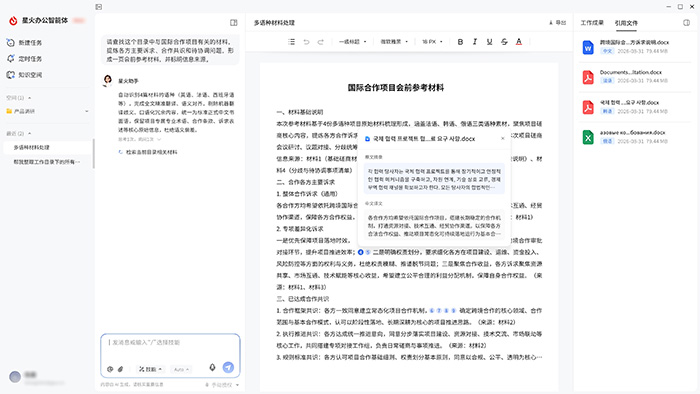
Task: Click the undo arrow in editor toolbar
Action: click(306, 42)
